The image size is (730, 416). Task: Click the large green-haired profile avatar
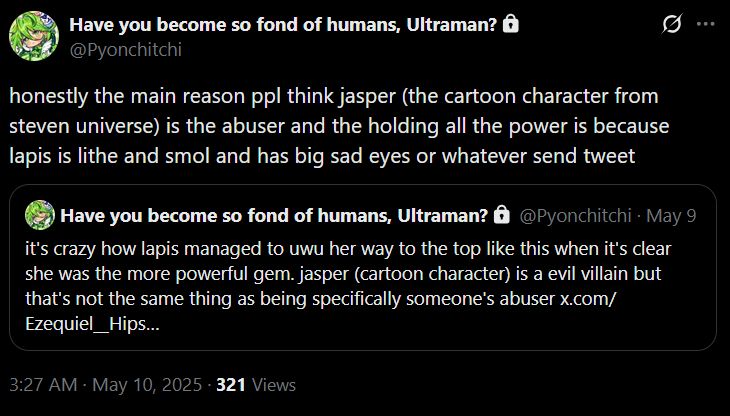pyautogui.click(x=33, y=35)
